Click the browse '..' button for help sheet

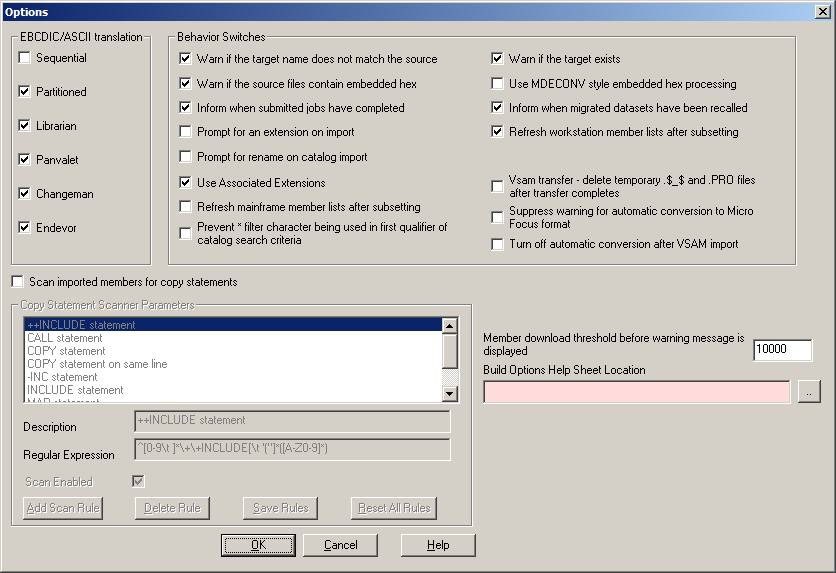tap(809, 392)
